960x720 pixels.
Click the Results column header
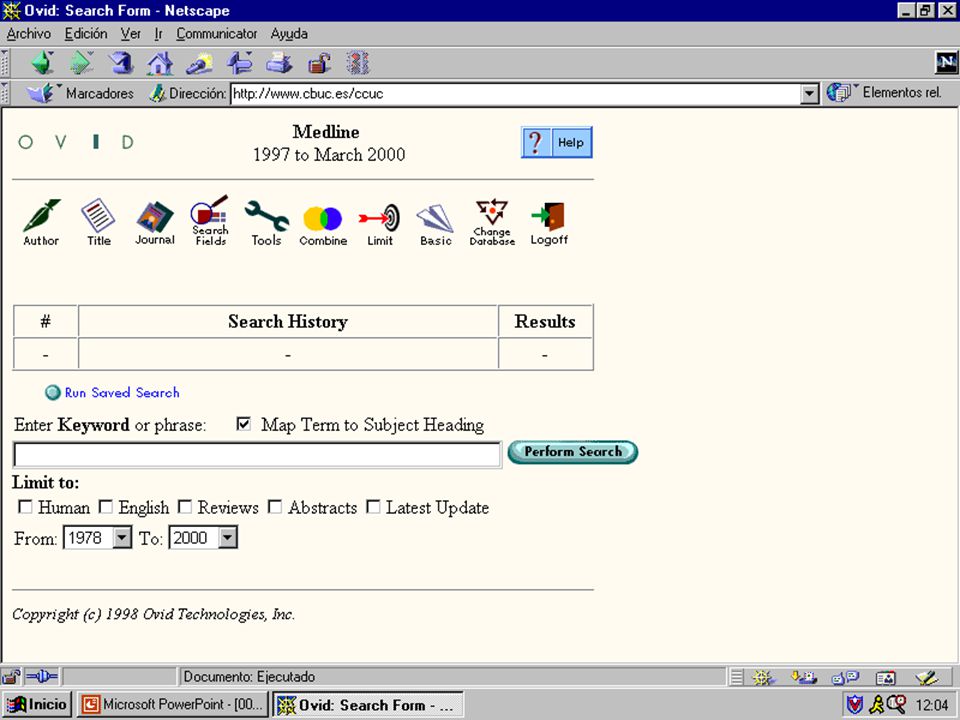[545, 321]
